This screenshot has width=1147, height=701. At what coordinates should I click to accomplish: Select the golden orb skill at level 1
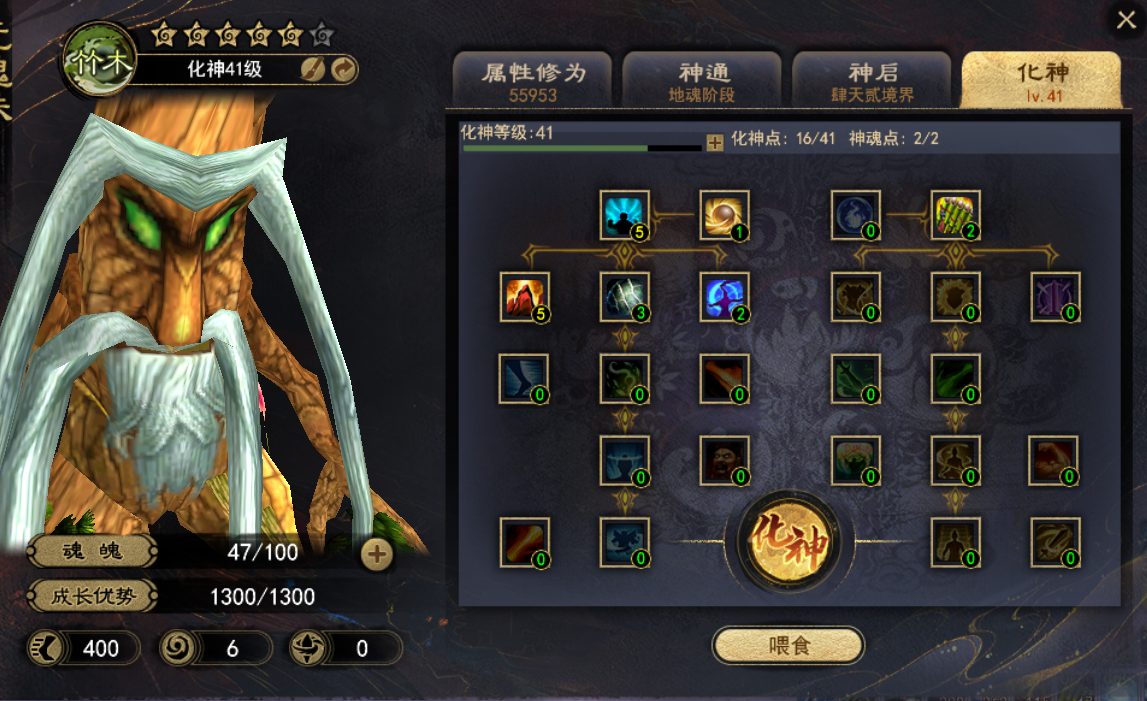[x=724, y=215]
